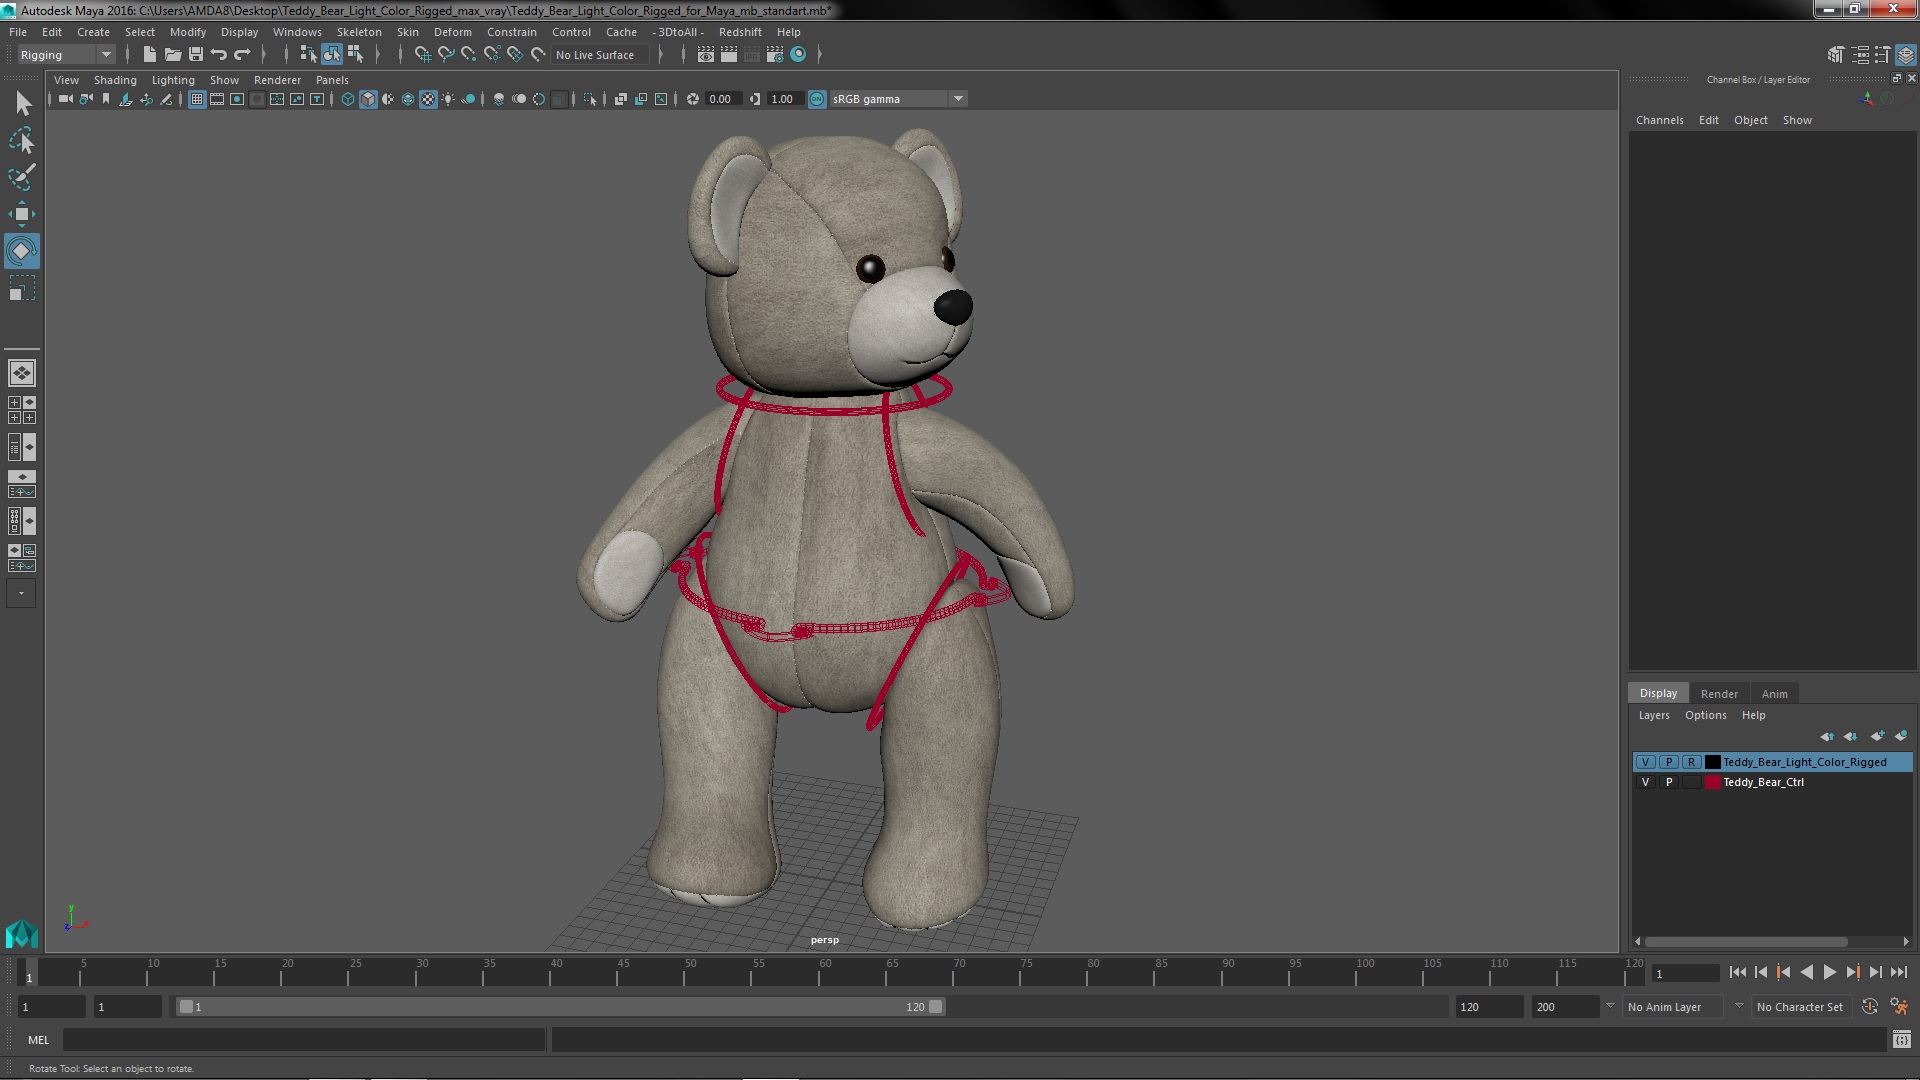Image resolution: width=1920 pixels, height=1080 pixels.
Task: Click the MEL command line input
Action: 304,1040
